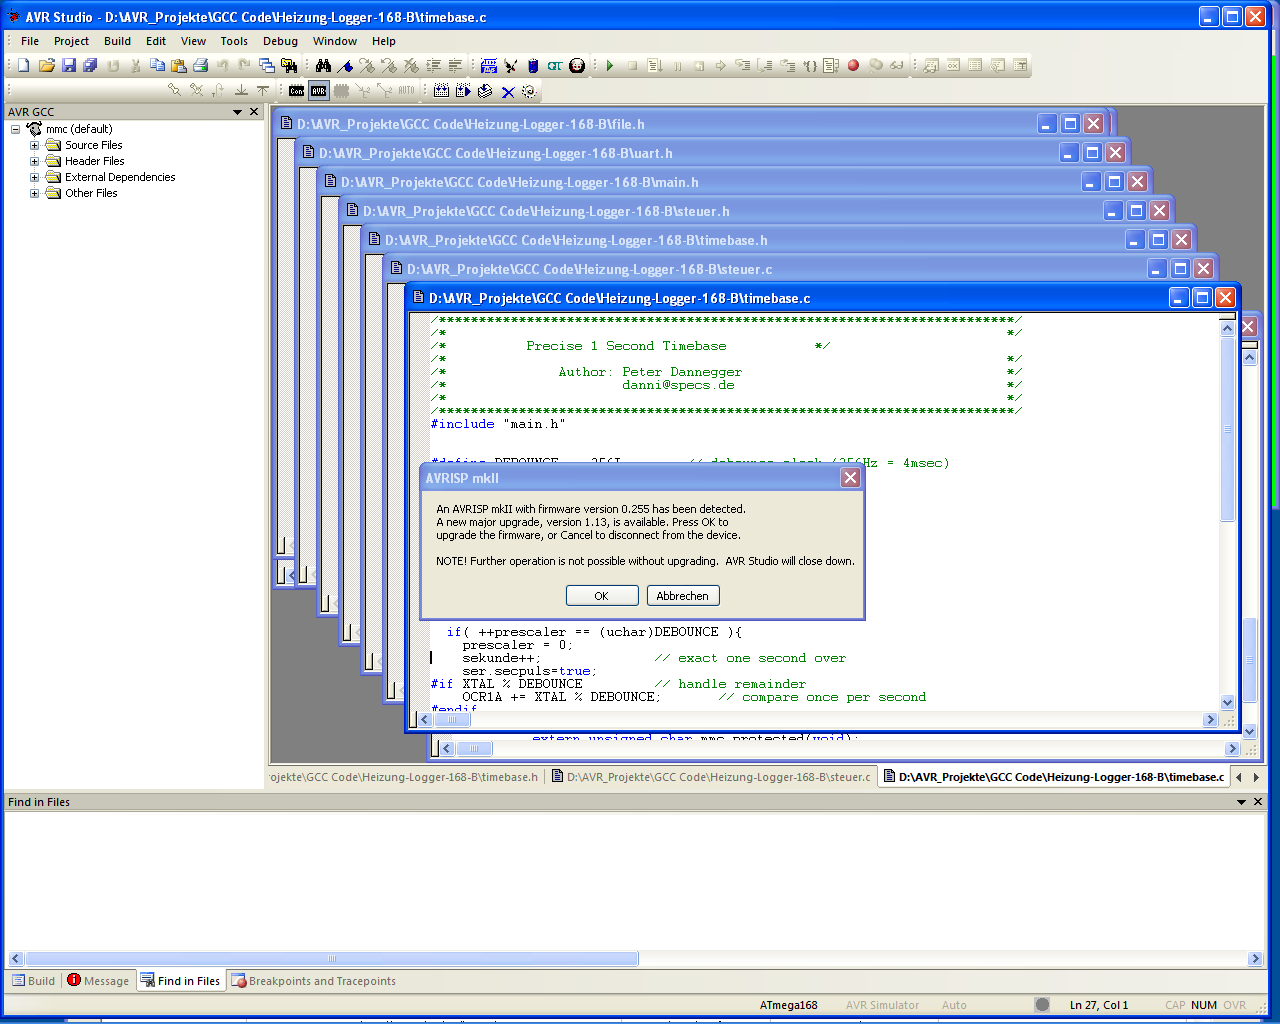Close the Find in Files panel

(1258, 802)
